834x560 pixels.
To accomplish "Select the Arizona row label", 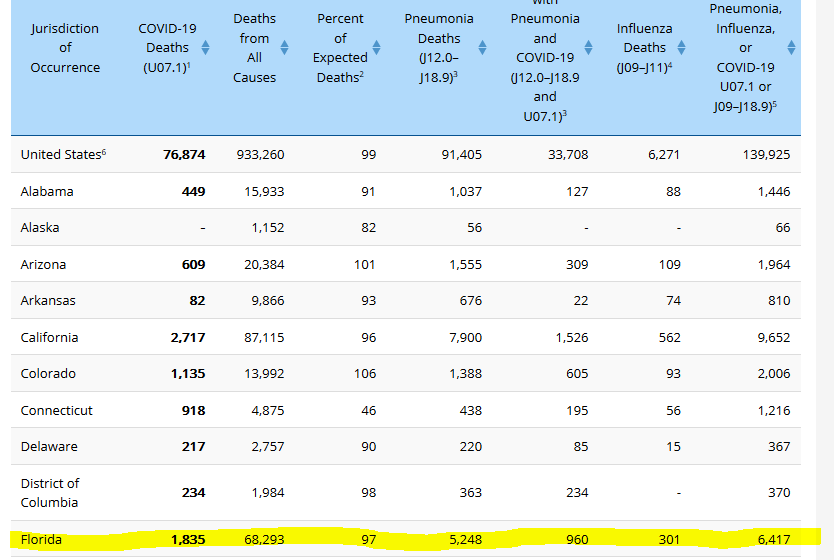I will tap(43, 264).
